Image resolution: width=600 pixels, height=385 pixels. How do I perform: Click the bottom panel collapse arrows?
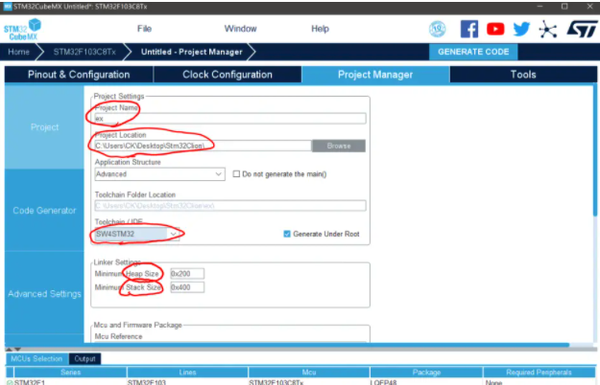pyautogui.click(x=13, y=349)
